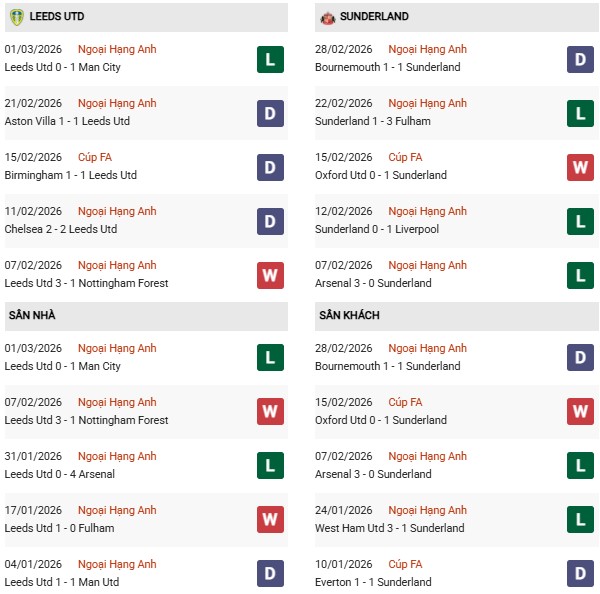Open the Chelsea 2 - 2 Leeds Utd match

(61, 229)
